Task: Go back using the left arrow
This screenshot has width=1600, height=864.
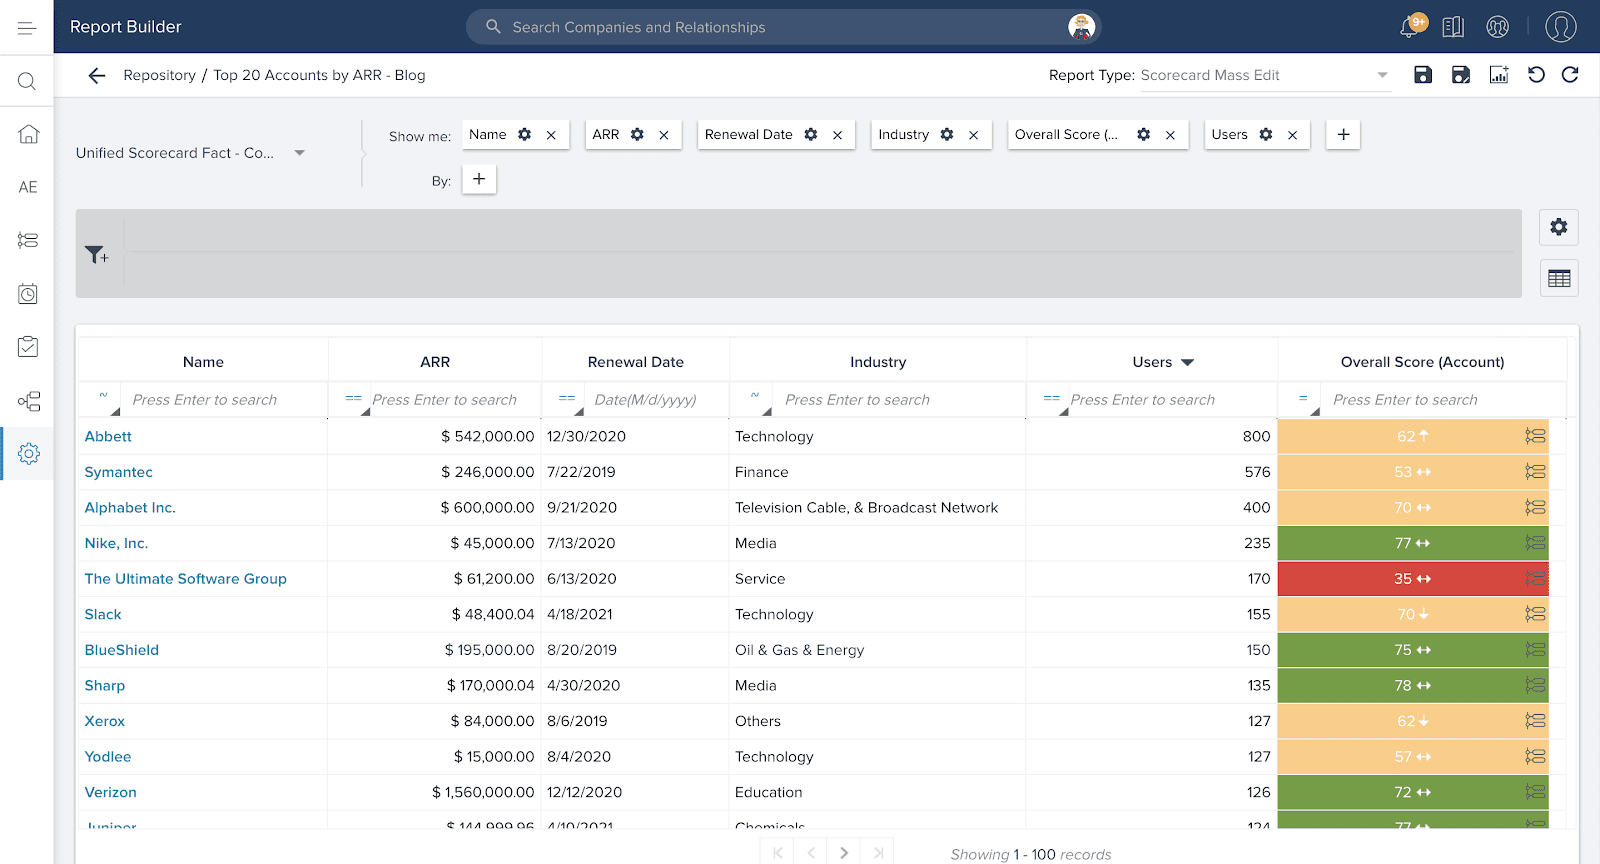Action: 97,76
